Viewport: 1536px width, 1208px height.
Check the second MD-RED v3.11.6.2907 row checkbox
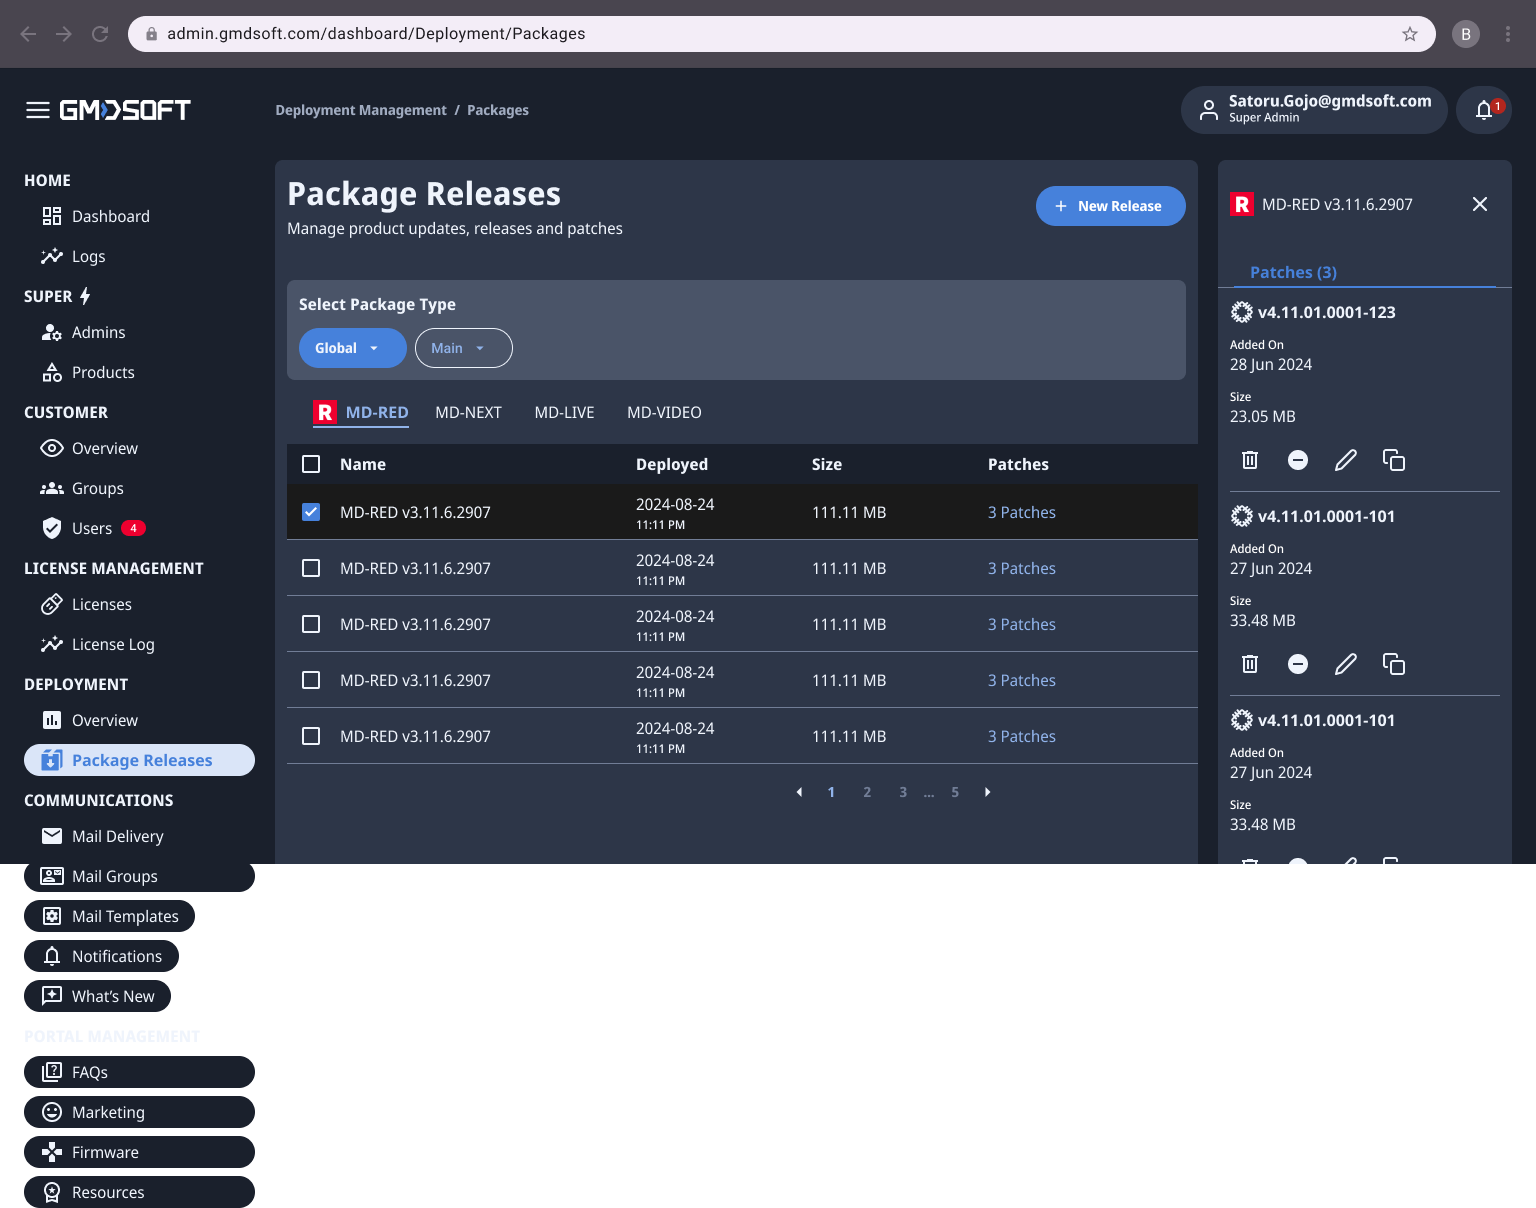pos(311,568)
